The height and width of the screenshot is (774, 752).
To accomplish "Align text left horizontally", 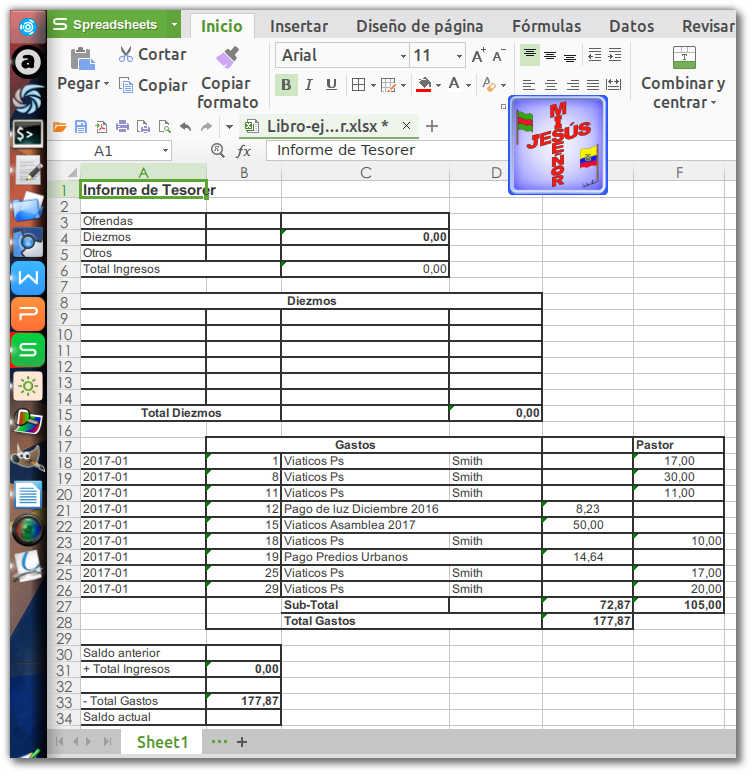I will [x=529, y=85].
